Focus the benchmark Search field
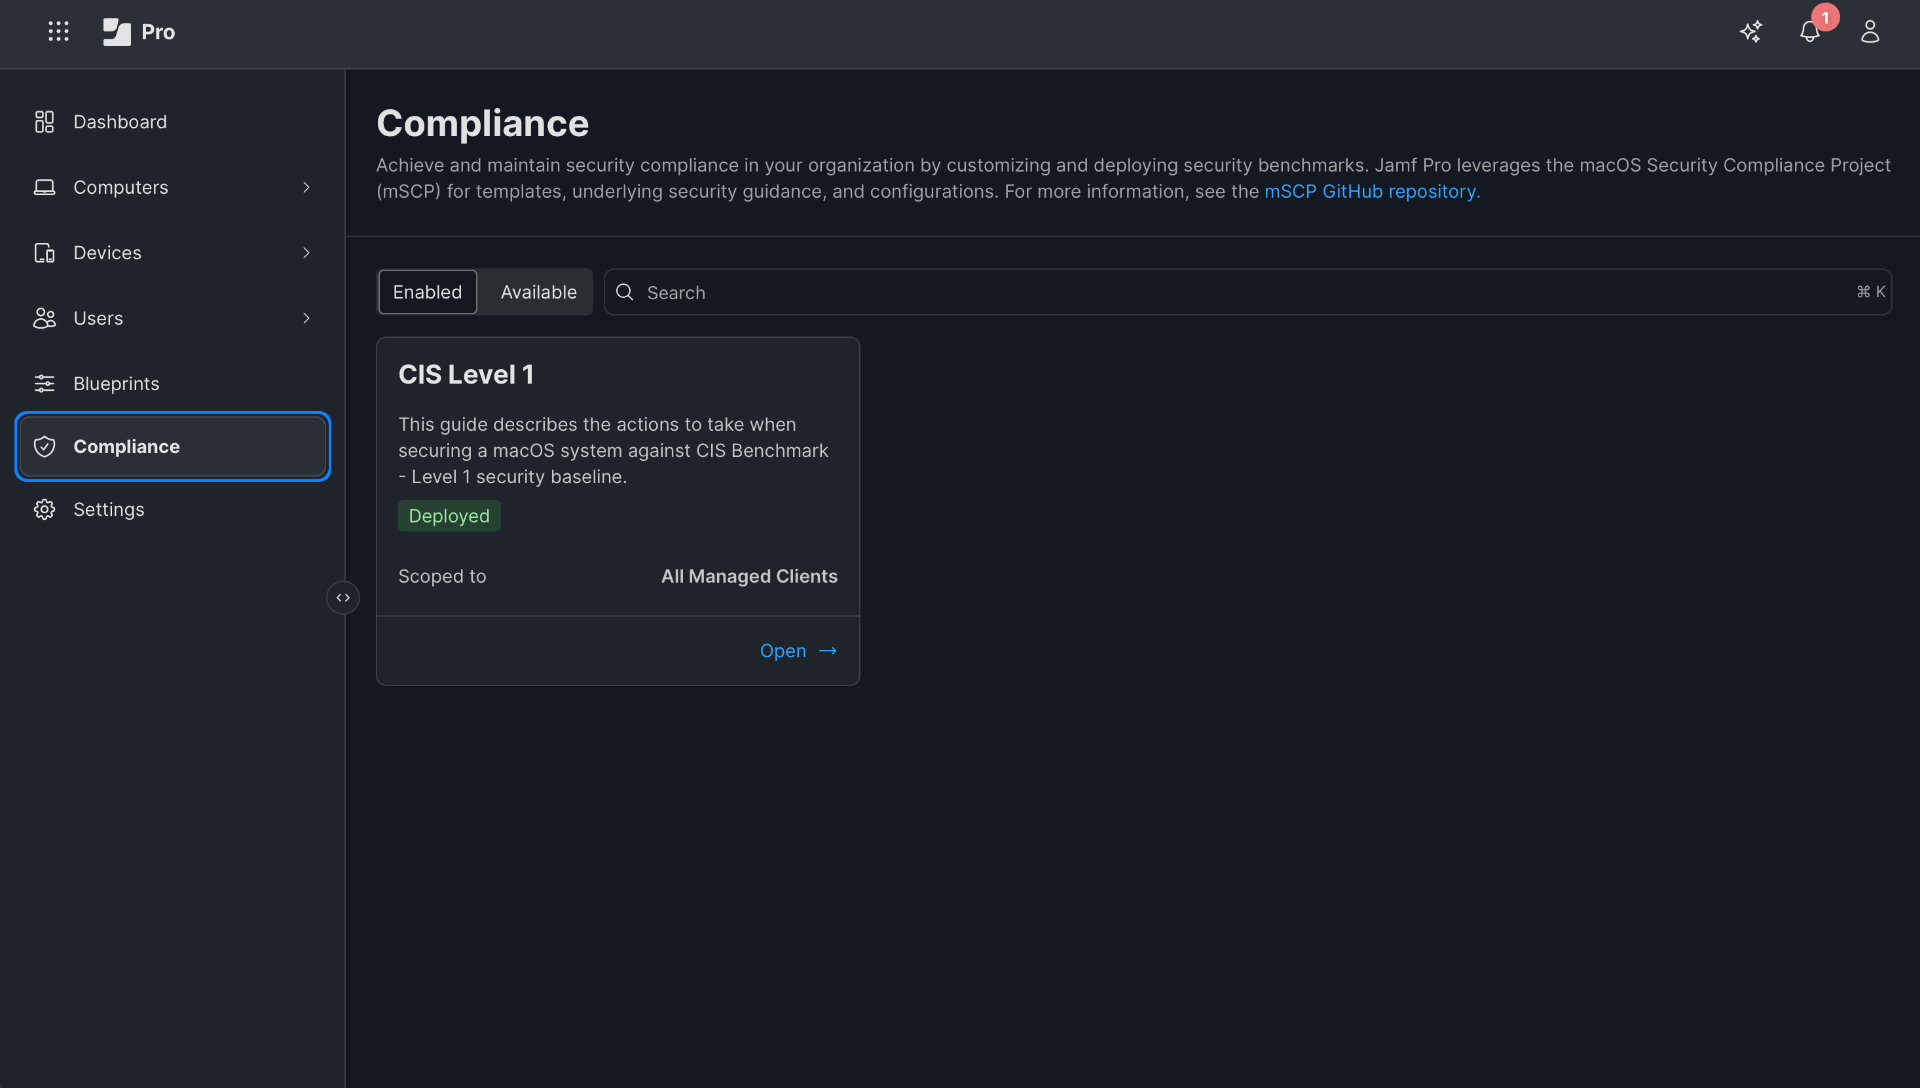1920x1088 pixels. coord(1247,292)
